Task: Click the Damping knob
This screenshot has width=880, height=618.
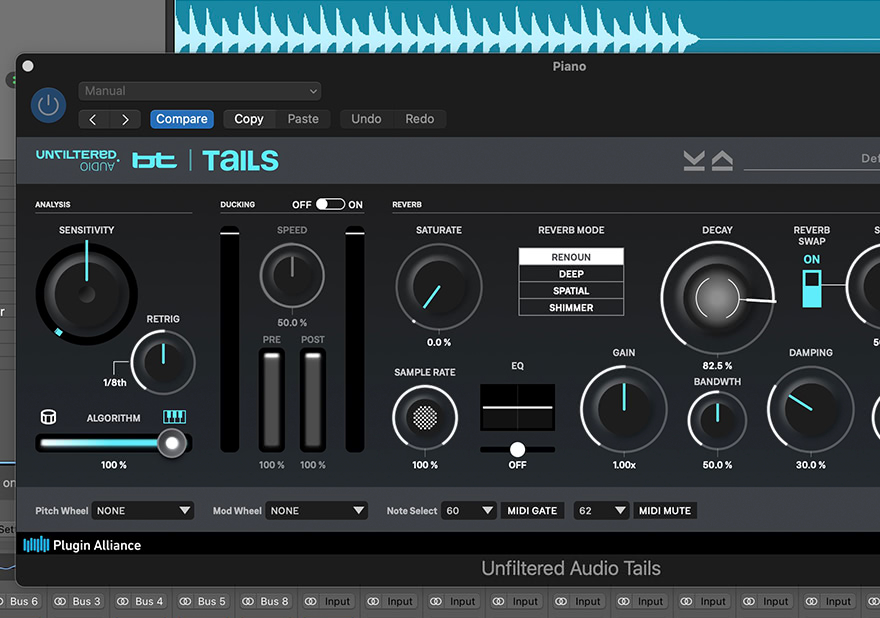Action: [x=810, y=409]
